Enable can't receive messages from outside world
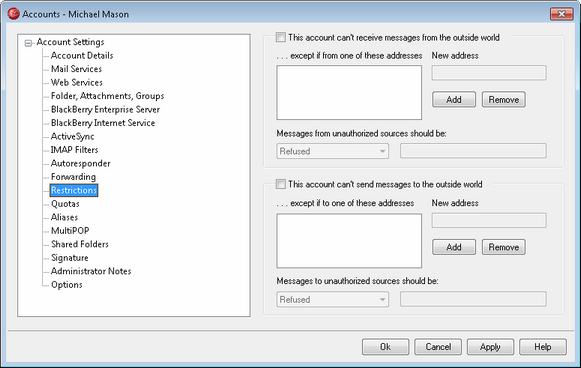The height and width of the screenshot is (368, 581). 281,37
